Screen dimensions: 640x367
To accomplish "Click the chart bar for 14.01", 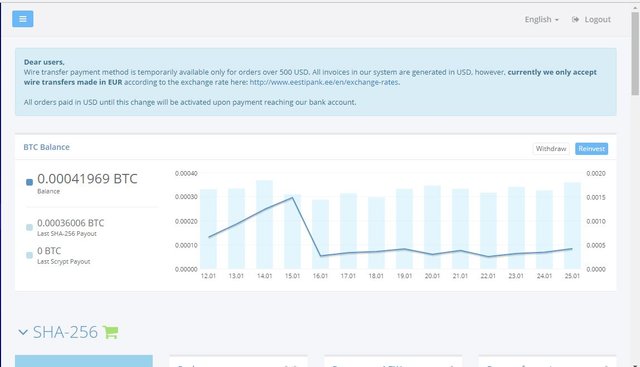I will coord(264,225).
